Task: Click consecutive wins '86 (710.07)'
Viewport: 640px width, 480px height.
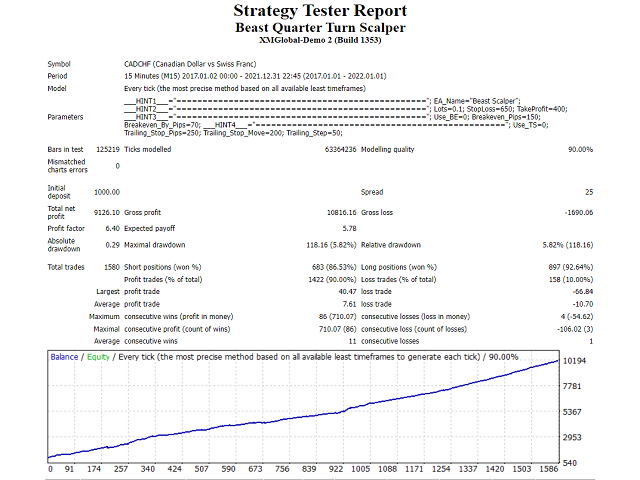Action: coord(338,317)
